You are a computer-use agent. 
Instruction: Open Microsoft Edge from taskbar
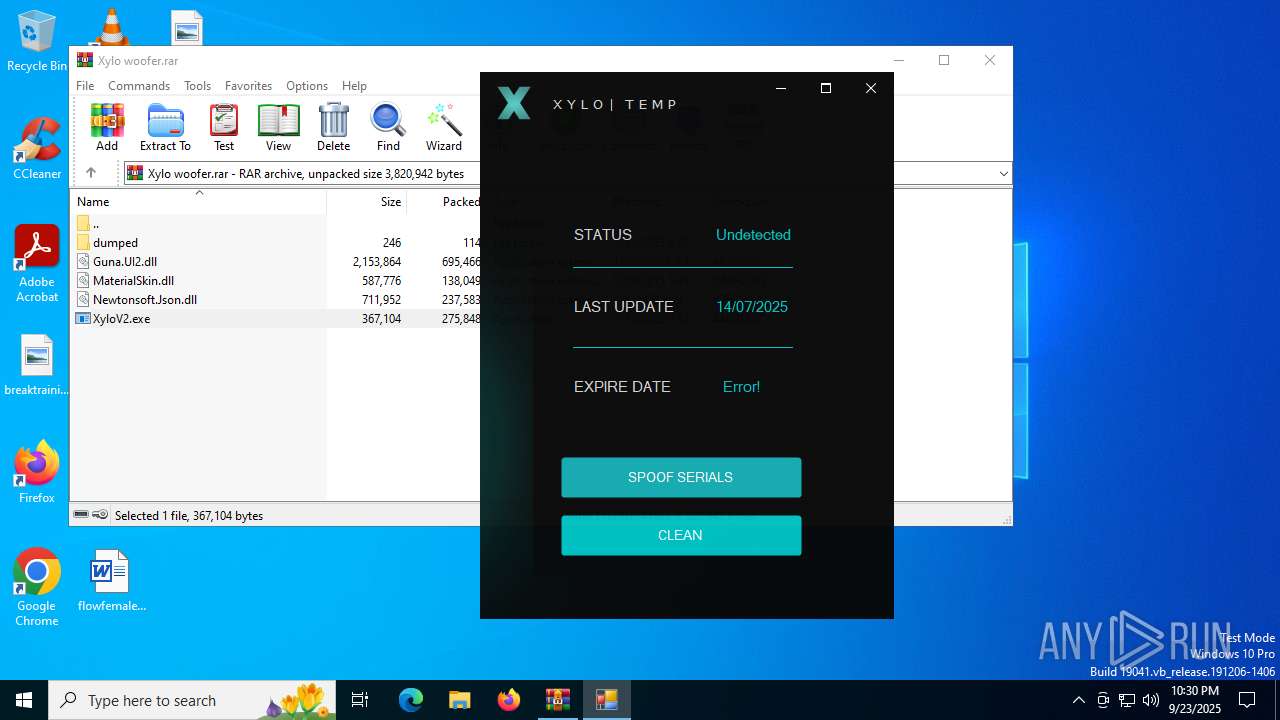(x=411, y=700)
